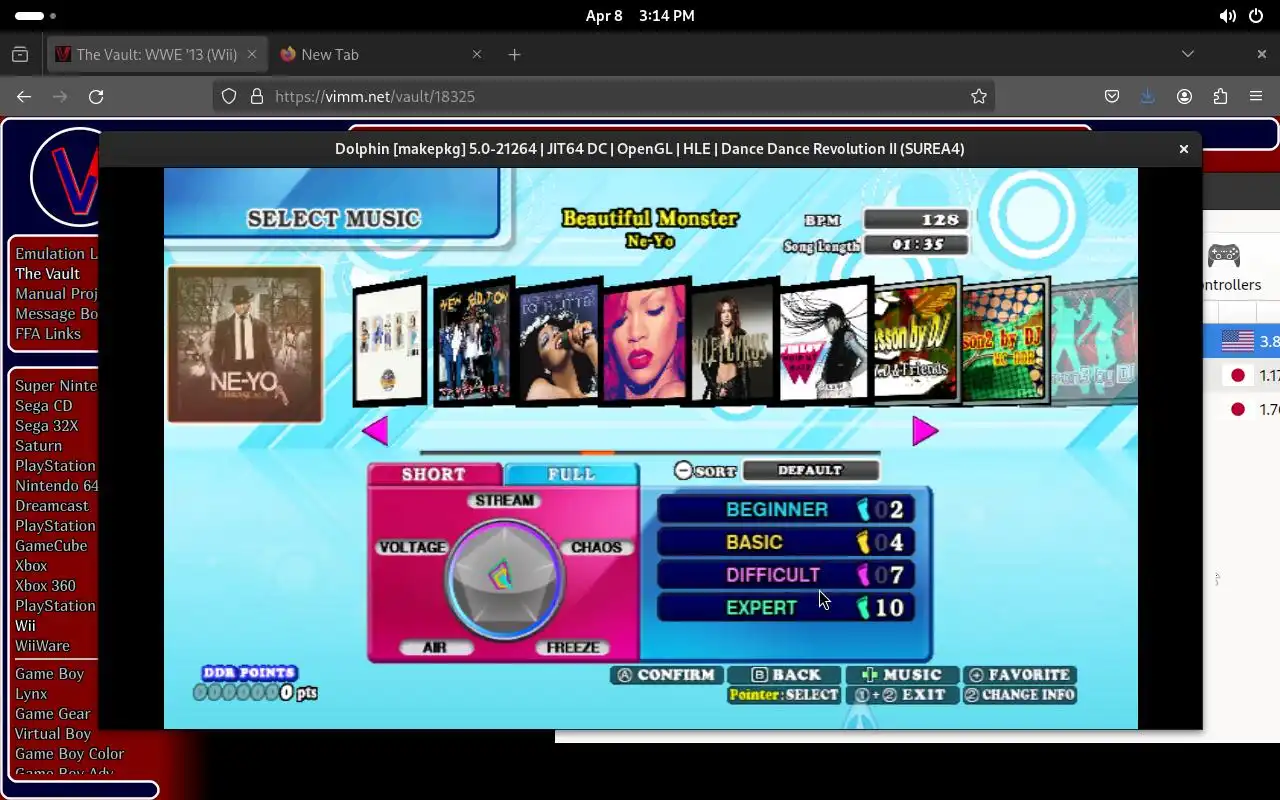Click the STREAM radar label
The height and width of the screenshot is (800, 1280).
(504, 500)
